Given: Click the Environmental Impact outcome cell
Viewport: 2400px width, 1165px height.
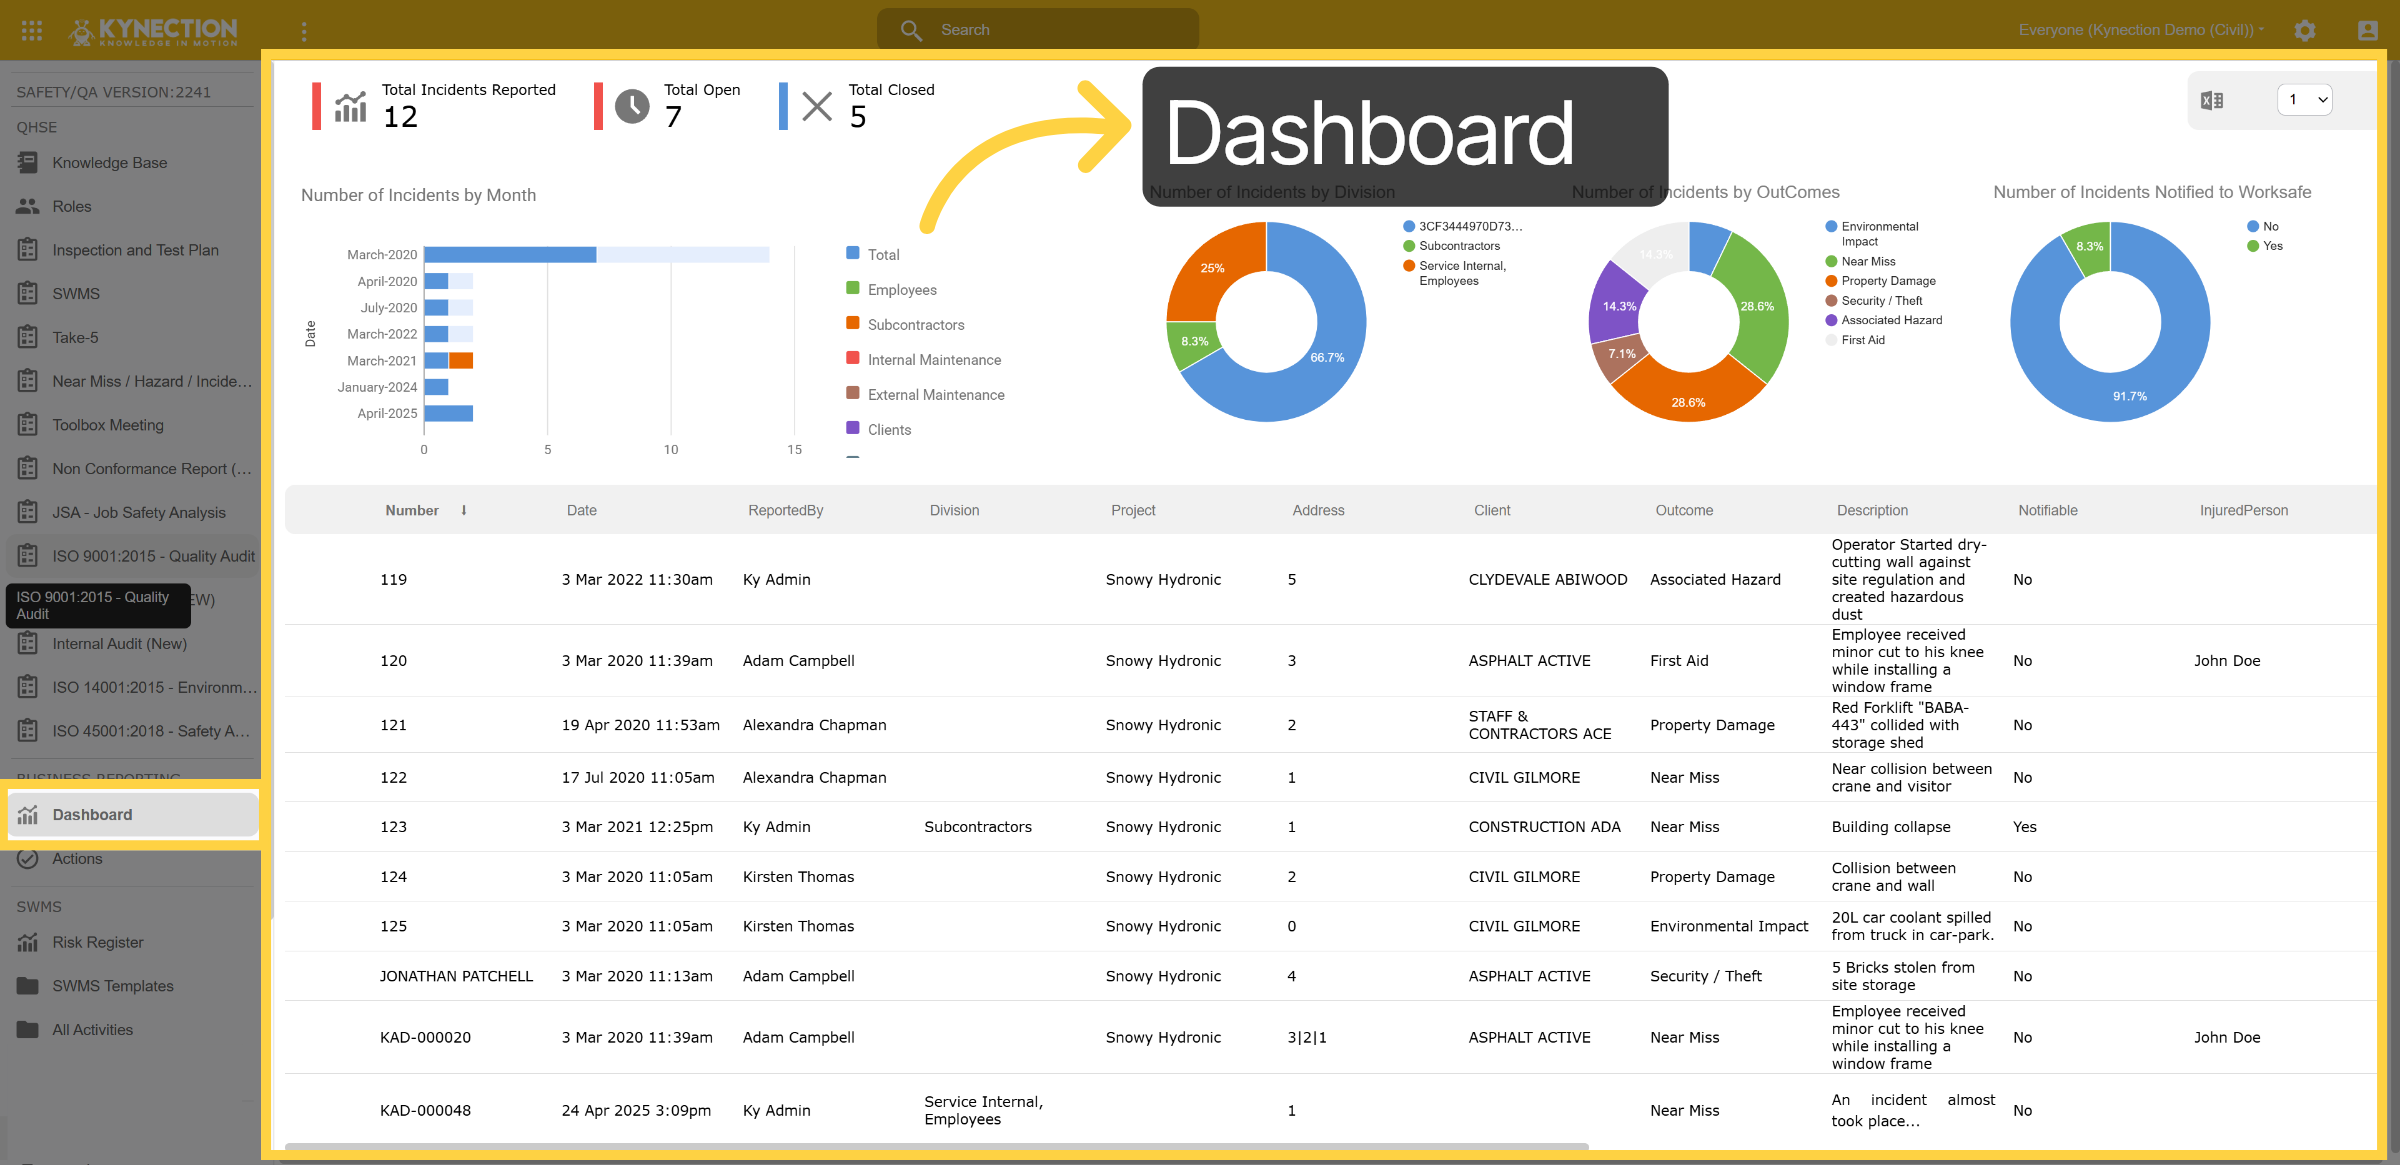Looking at the screenshot, I should point(1729,927).
